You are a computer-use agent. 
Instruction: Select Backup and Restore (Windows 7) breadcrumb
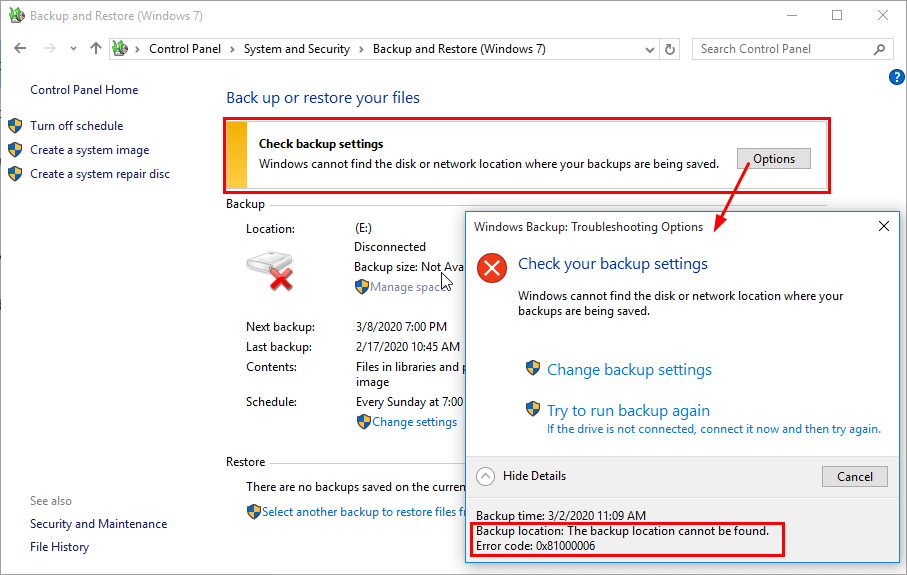[x=459, y=49]
